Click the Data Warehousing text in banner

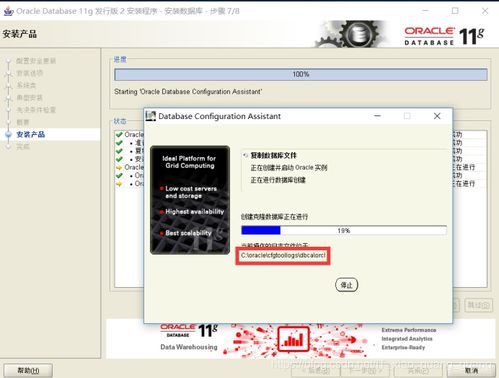(x=189, y=347)
